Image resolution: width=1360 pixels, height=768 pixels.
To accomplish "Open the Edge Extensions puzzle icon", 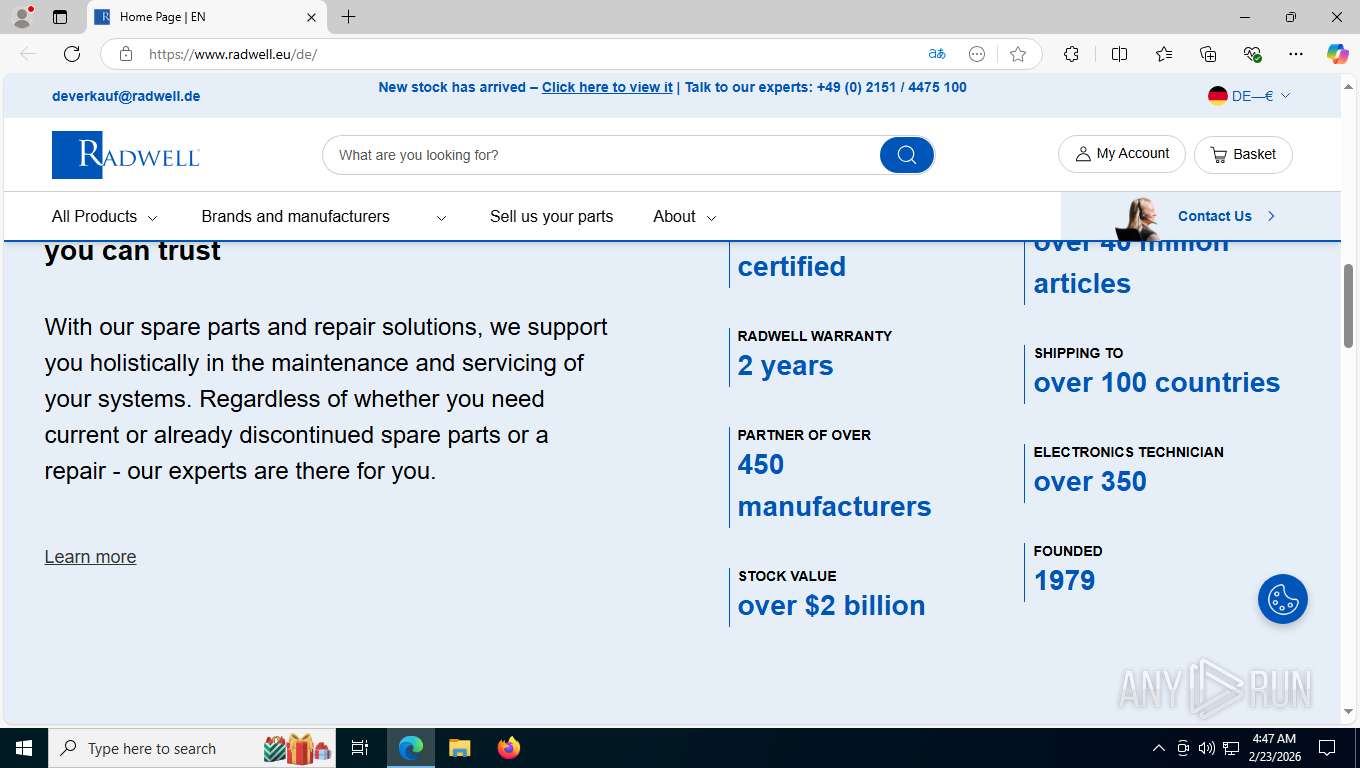I will 1071,54.
